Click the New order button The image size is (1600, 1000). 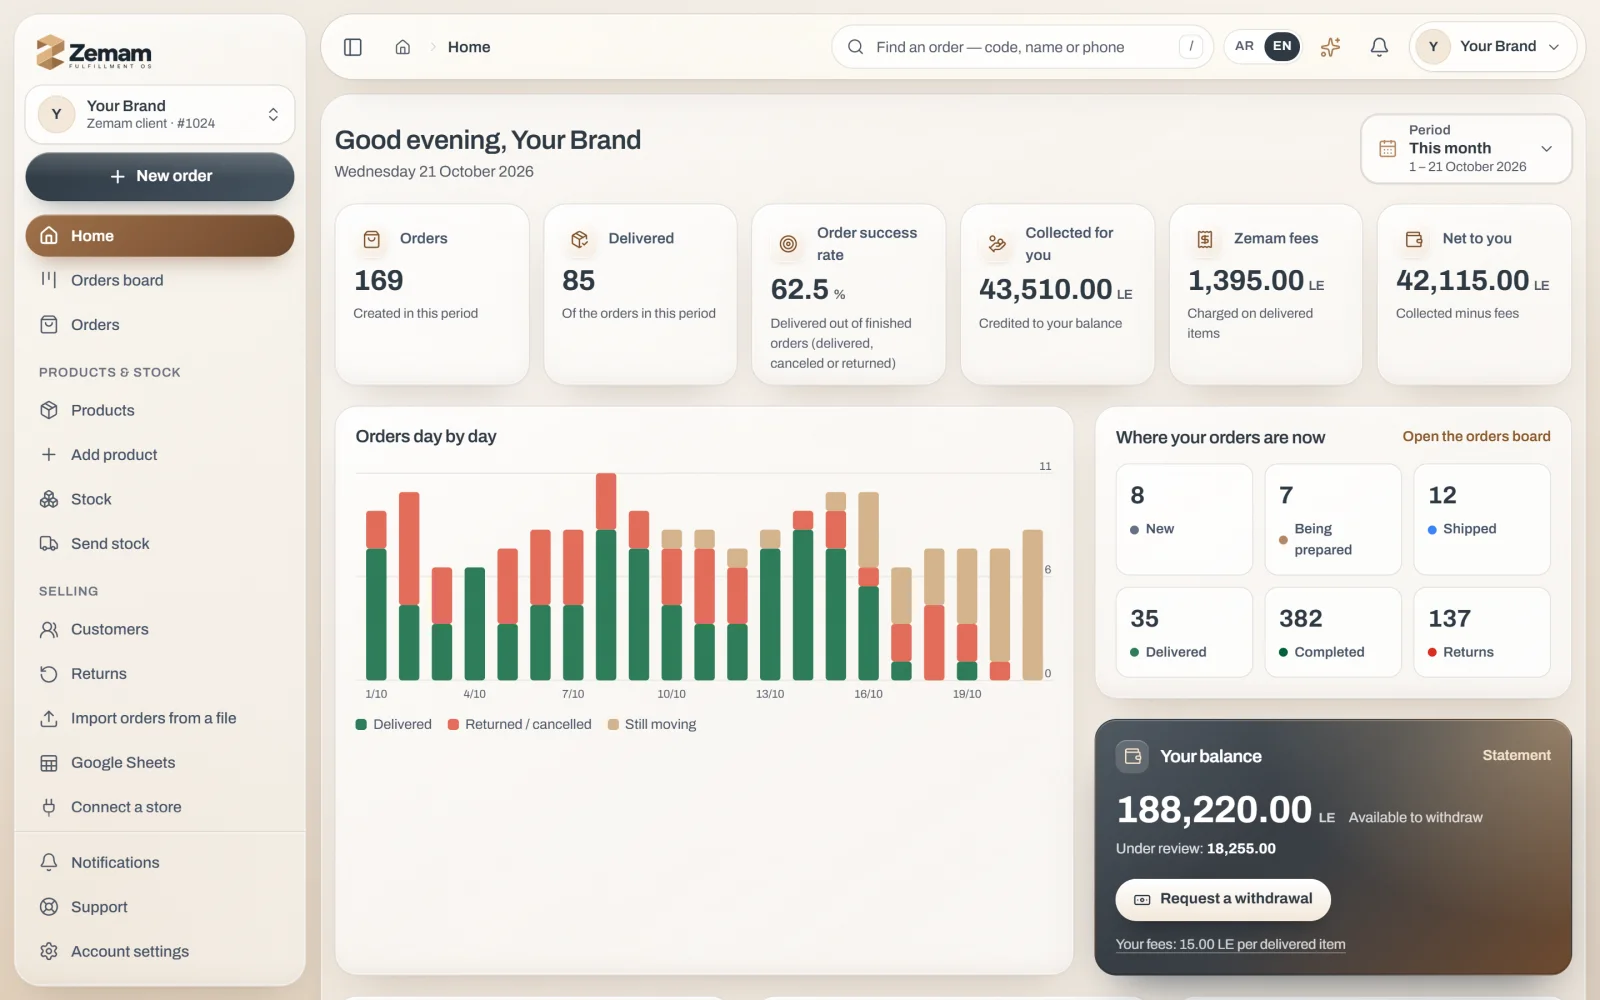[160, 176]
